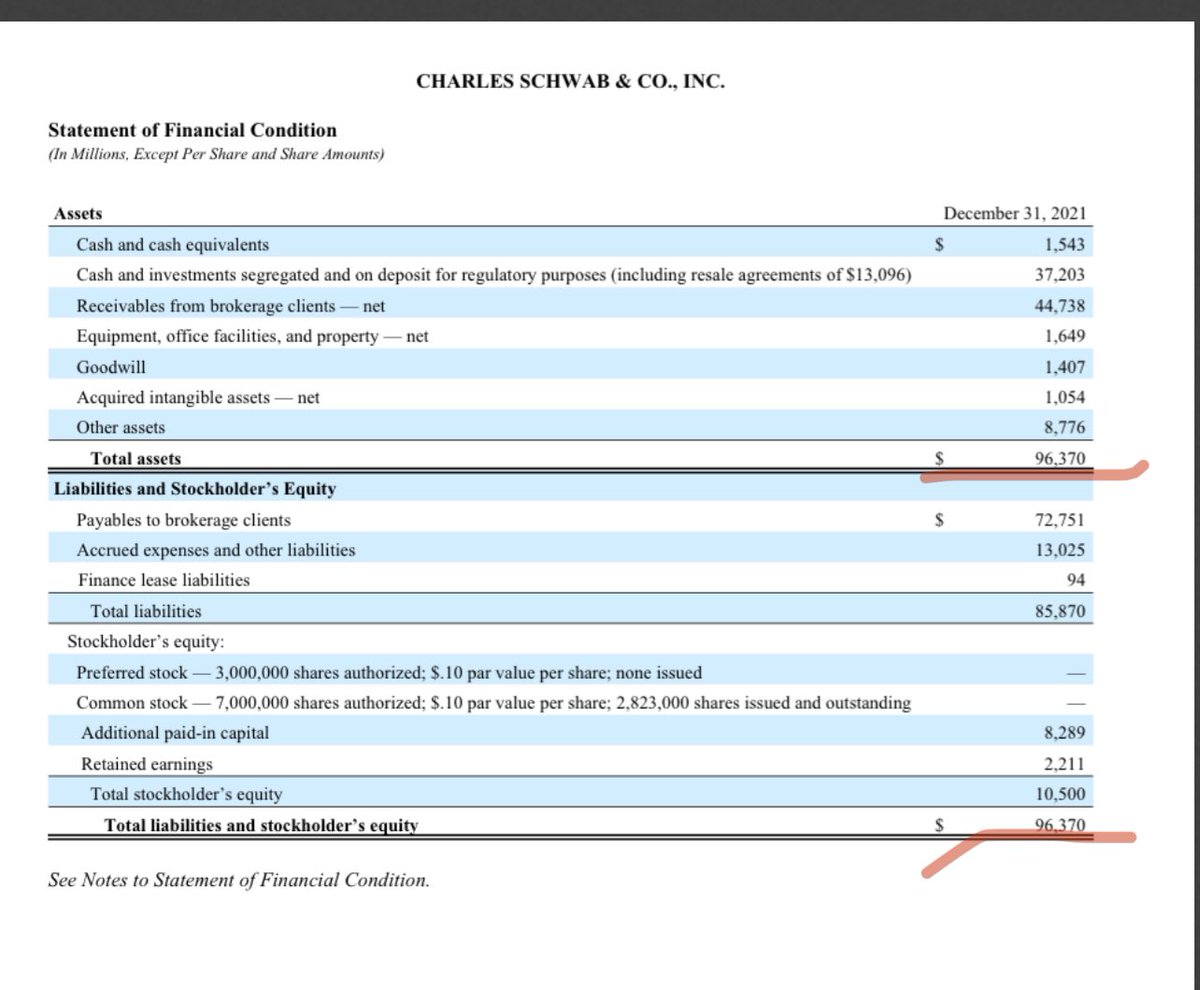Click the value 94
This screenshot has height=990, width=1200.
[x=1076, y=580]
